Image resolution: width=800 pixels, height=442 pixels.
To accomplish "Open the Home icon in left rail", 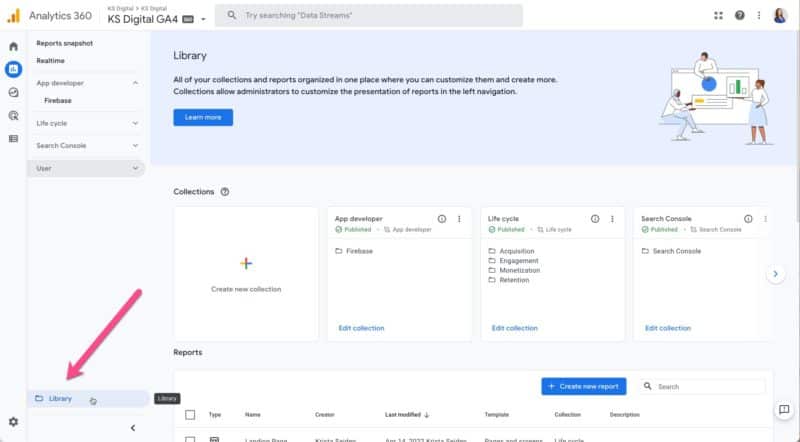I will tap(13, 47).
